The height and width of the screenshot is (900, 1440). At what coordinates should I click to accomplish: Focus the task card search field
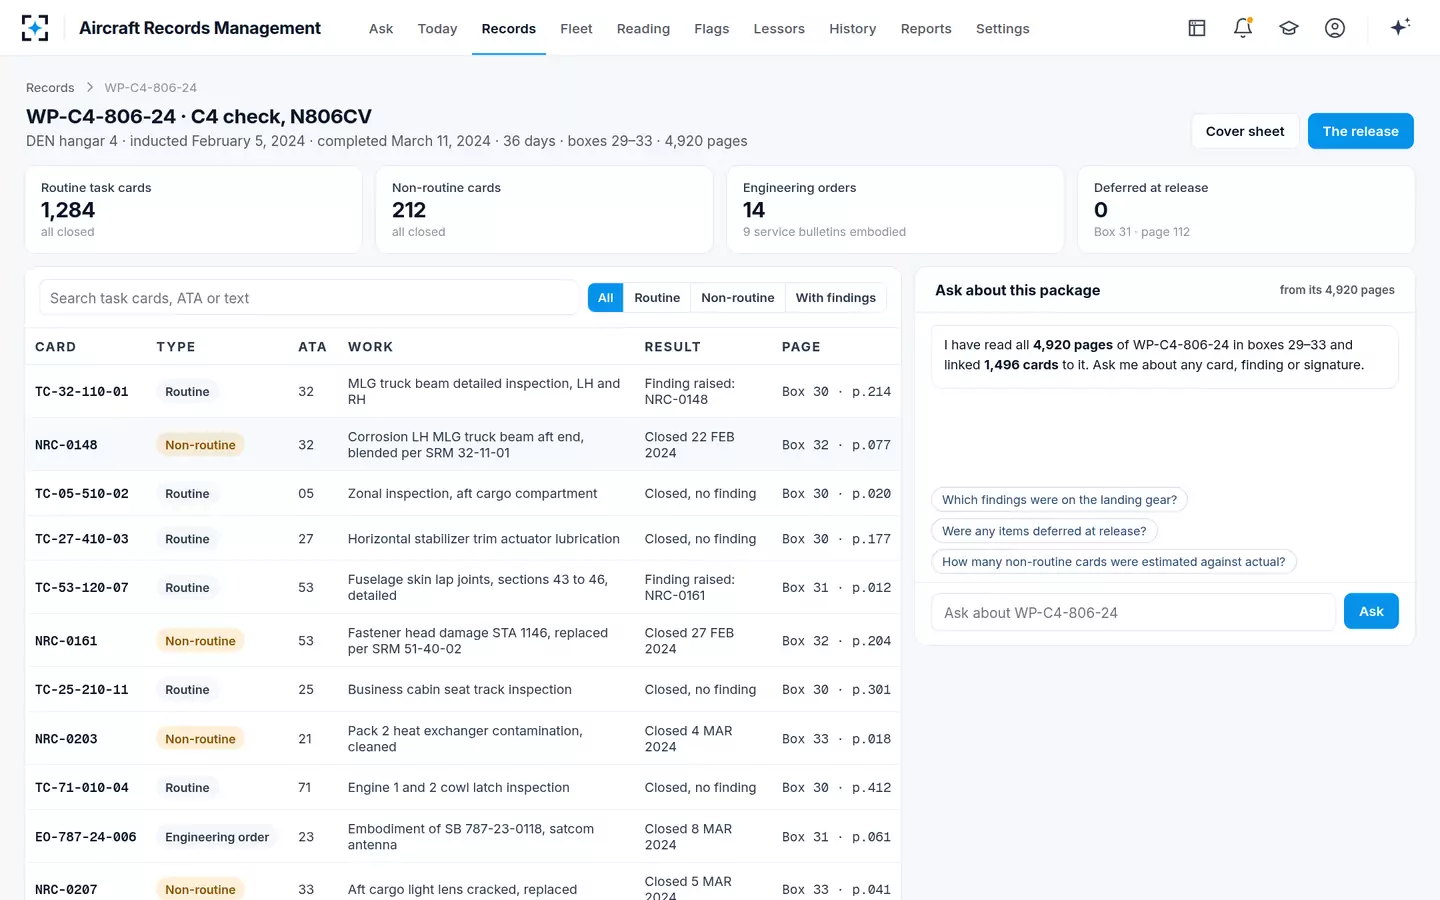coord(309,298)
